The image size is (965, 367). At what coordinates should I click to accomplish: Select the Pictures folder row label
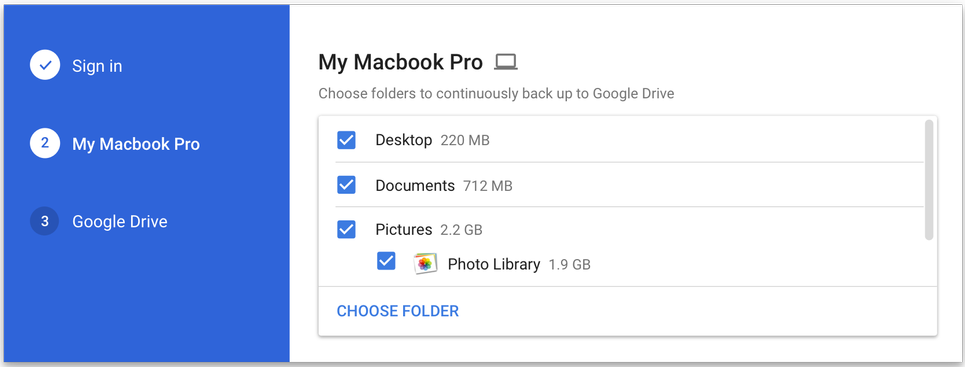coord(404,229)
